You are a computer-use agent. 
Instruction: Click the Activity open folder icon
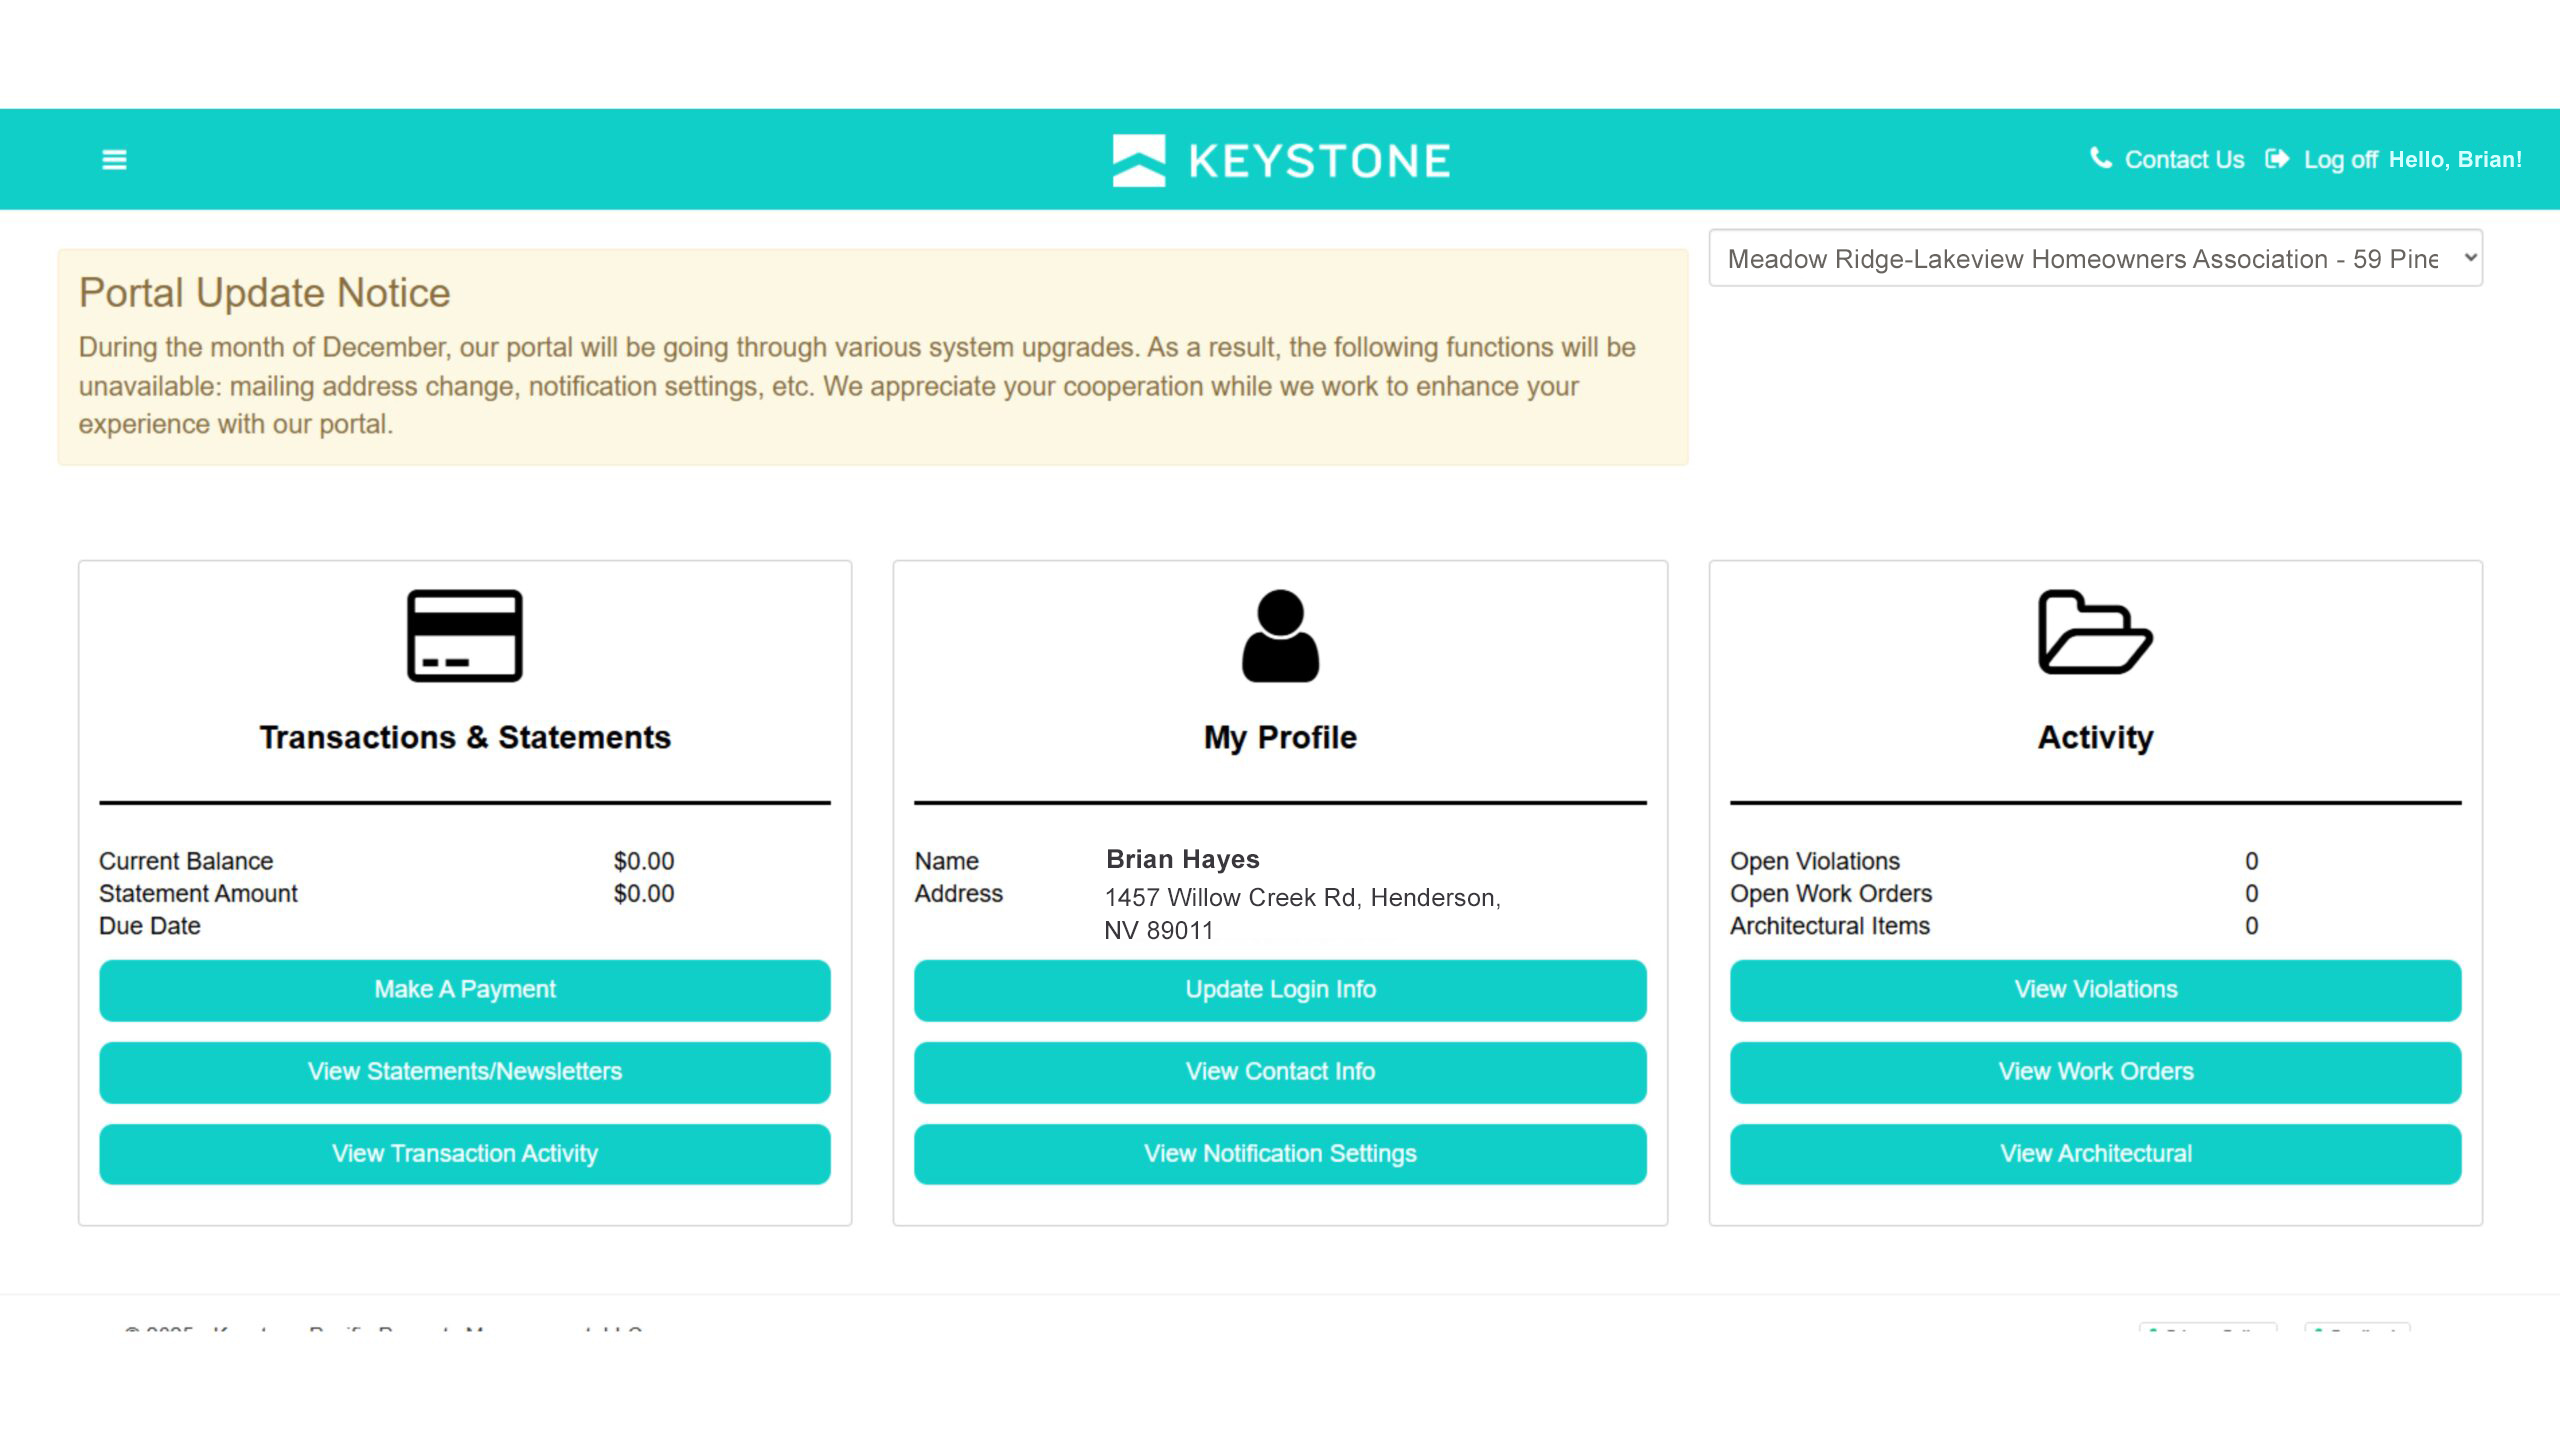[x=2095, y=633]
